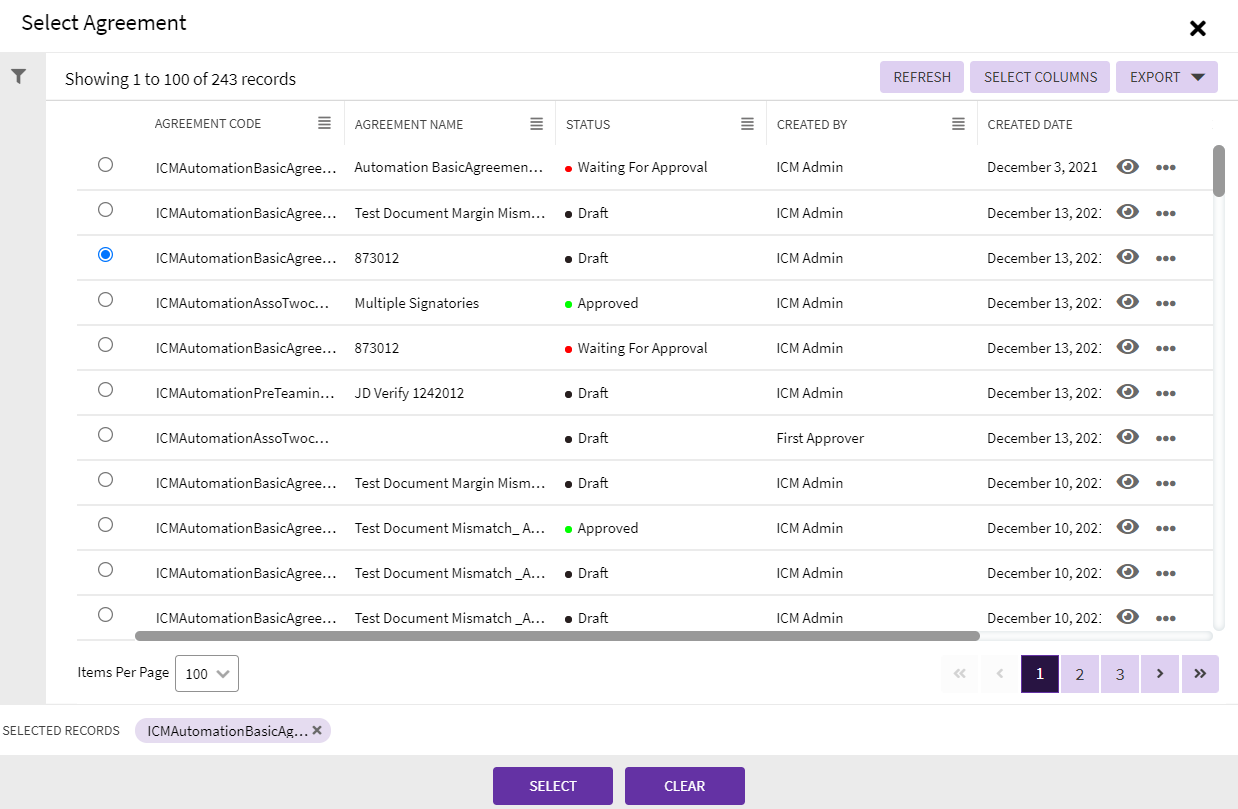Select the JD Verify 1242012 radio button
The image size is (1238, 809).
[x=105, y=390]
